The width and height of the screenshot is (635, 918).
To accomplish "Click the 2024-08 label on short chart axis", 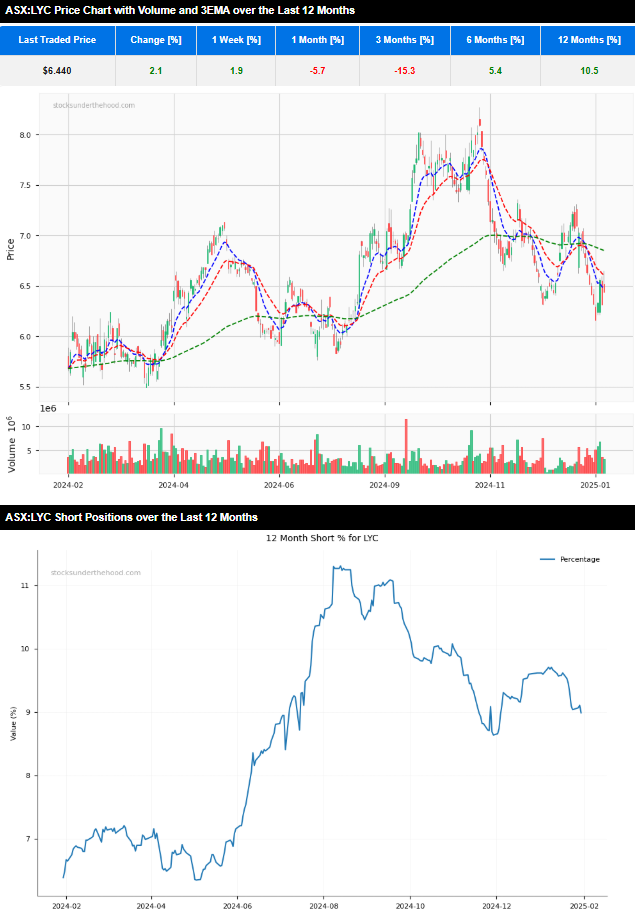I will [x=323, y=906].
